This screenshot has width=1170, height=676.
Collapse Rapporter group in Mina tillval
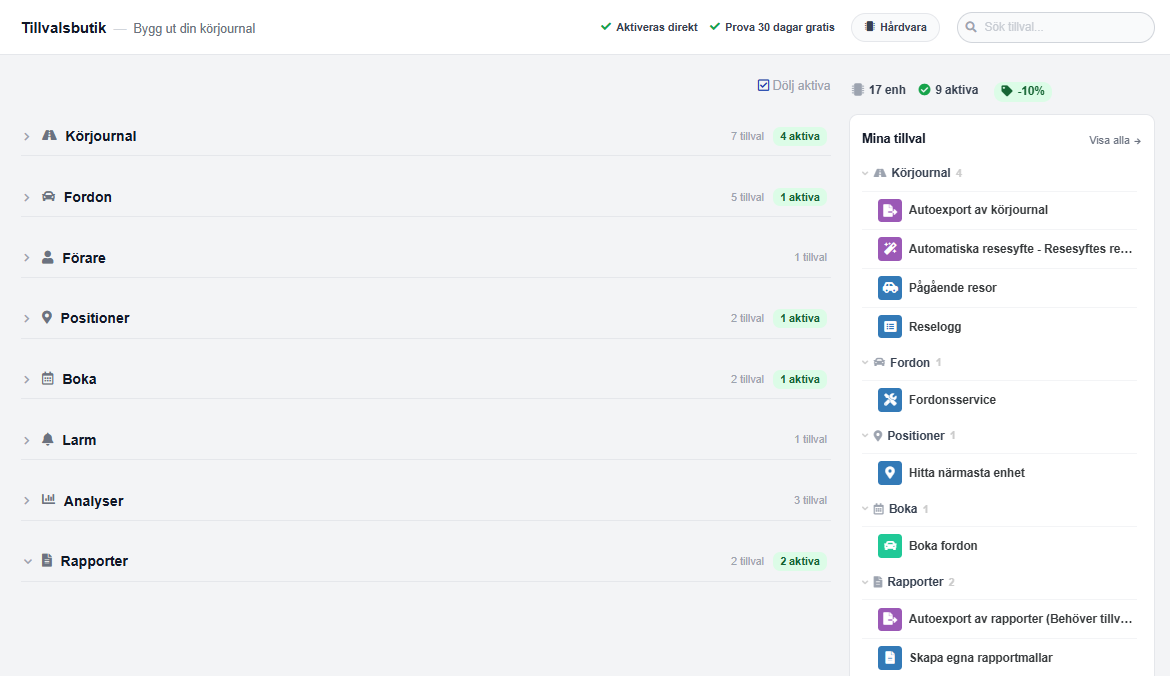[866, 582]
